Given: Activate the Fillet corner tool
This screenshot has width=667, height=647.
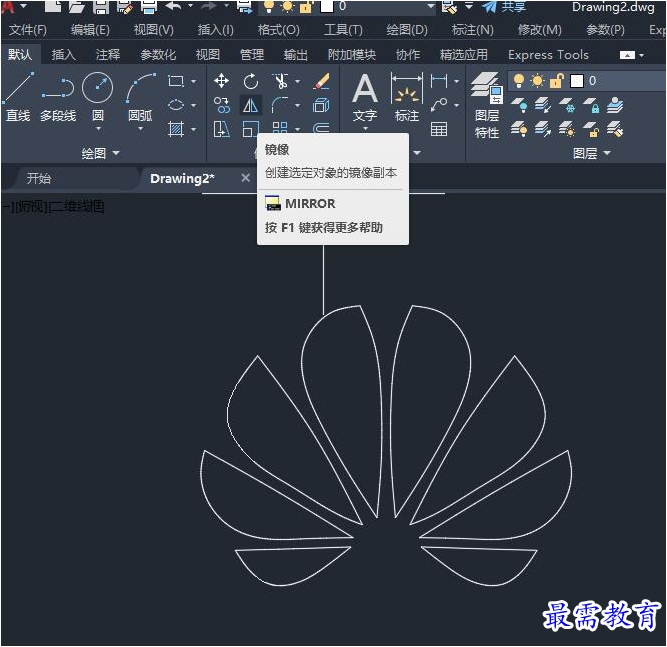Looking at the screenshot, I should pos(280,105).
